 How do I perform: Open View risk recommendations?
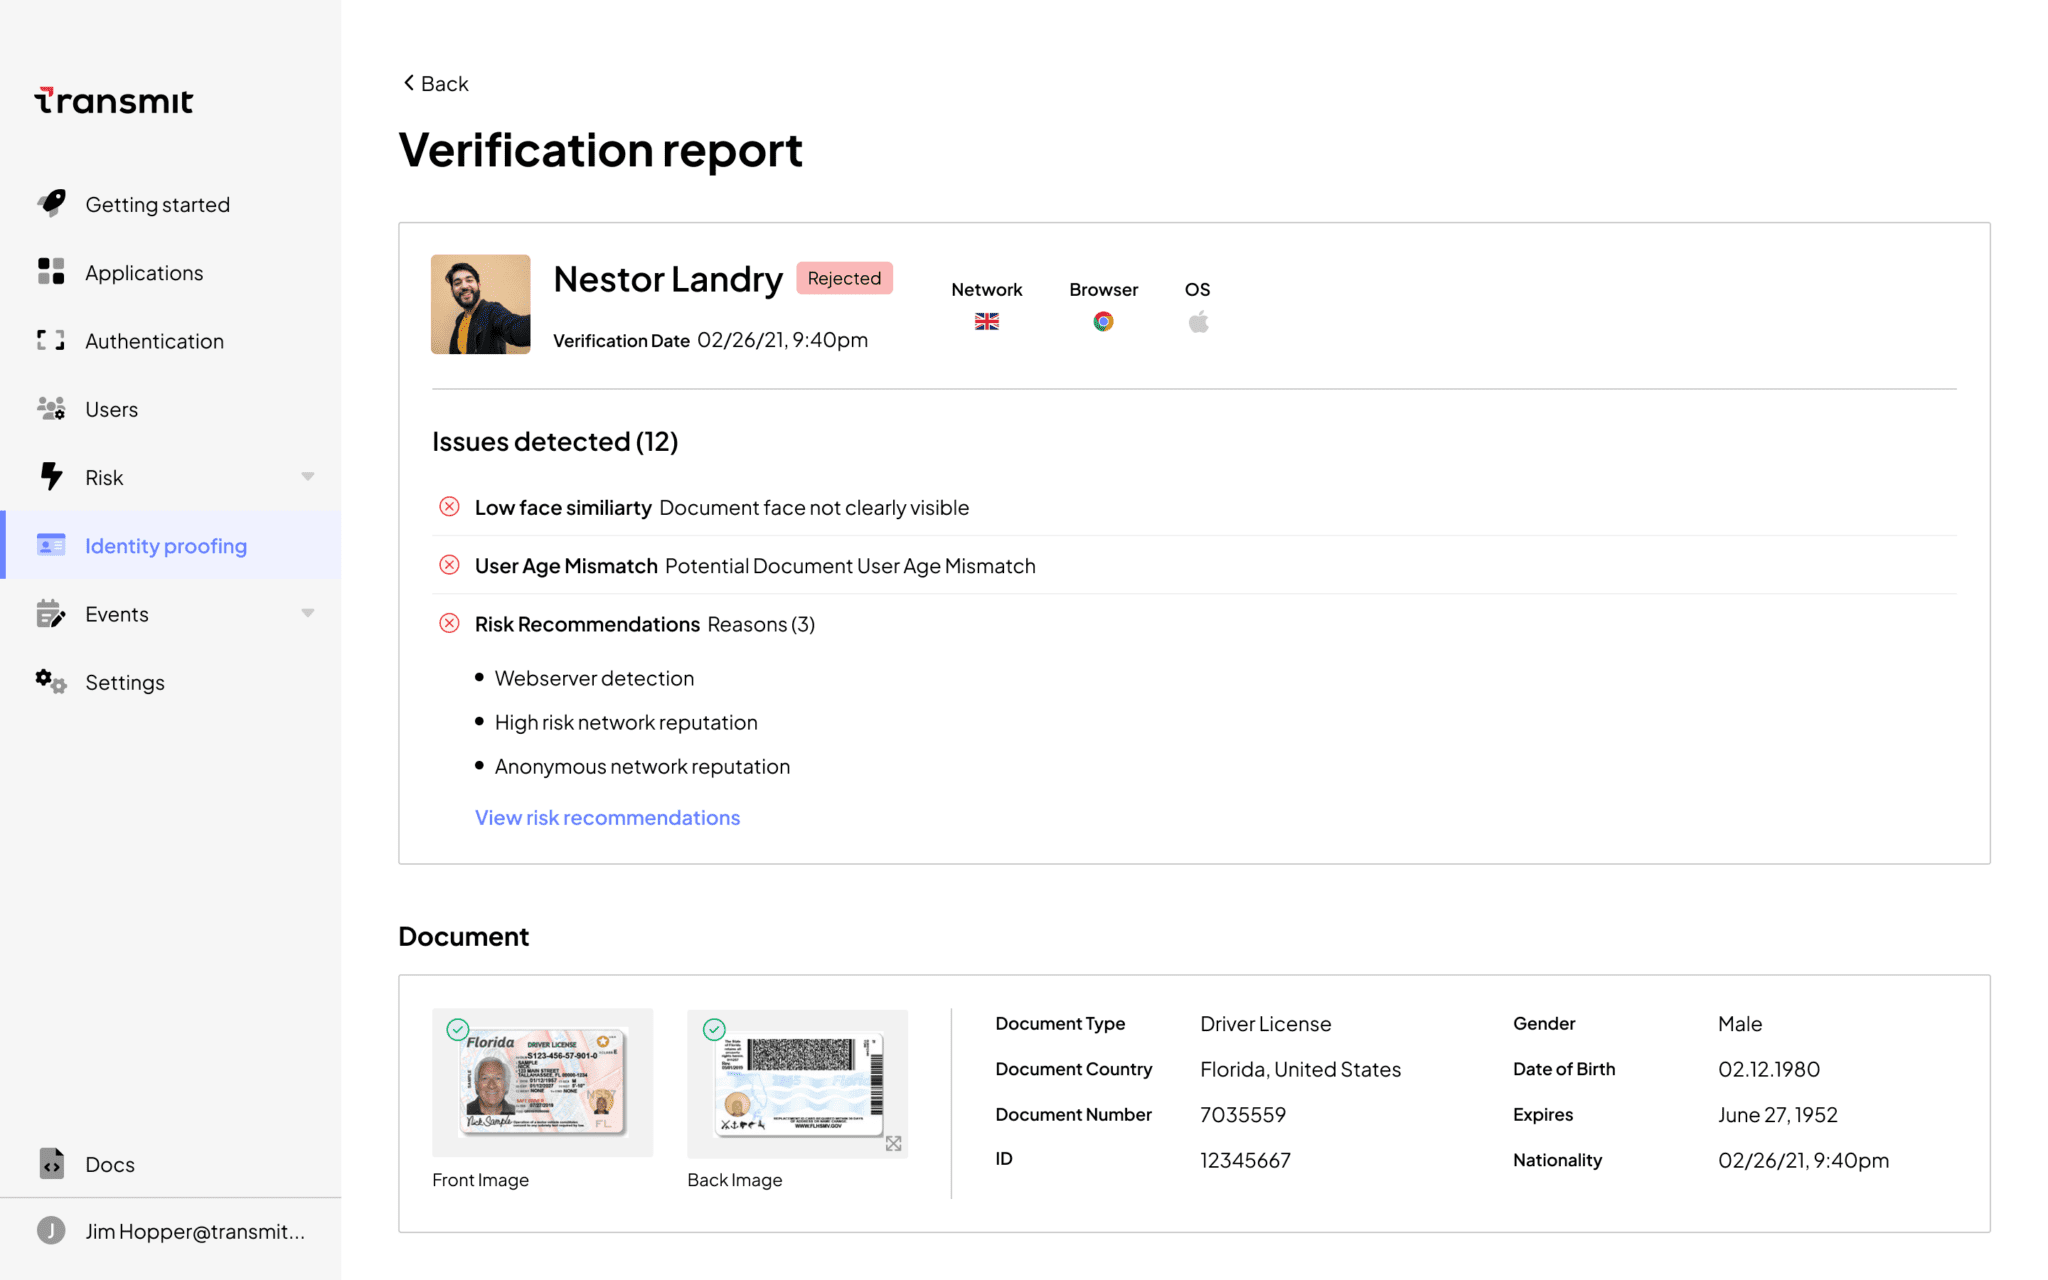[607, 817]
